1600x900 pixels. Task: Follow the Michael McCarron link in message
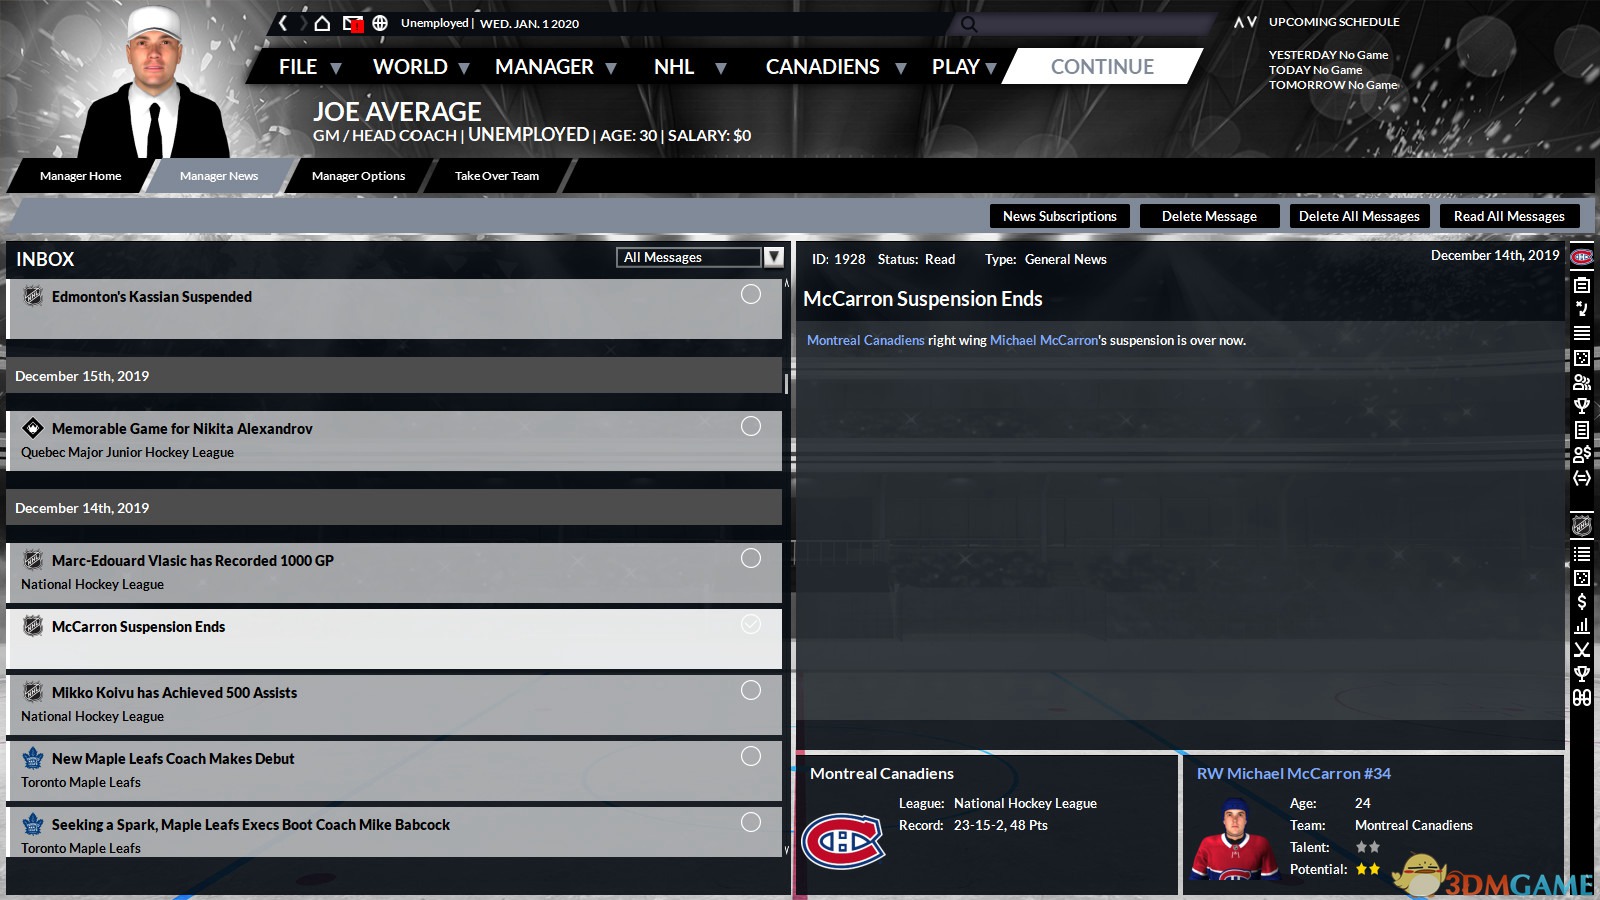tap(1044, 340)
